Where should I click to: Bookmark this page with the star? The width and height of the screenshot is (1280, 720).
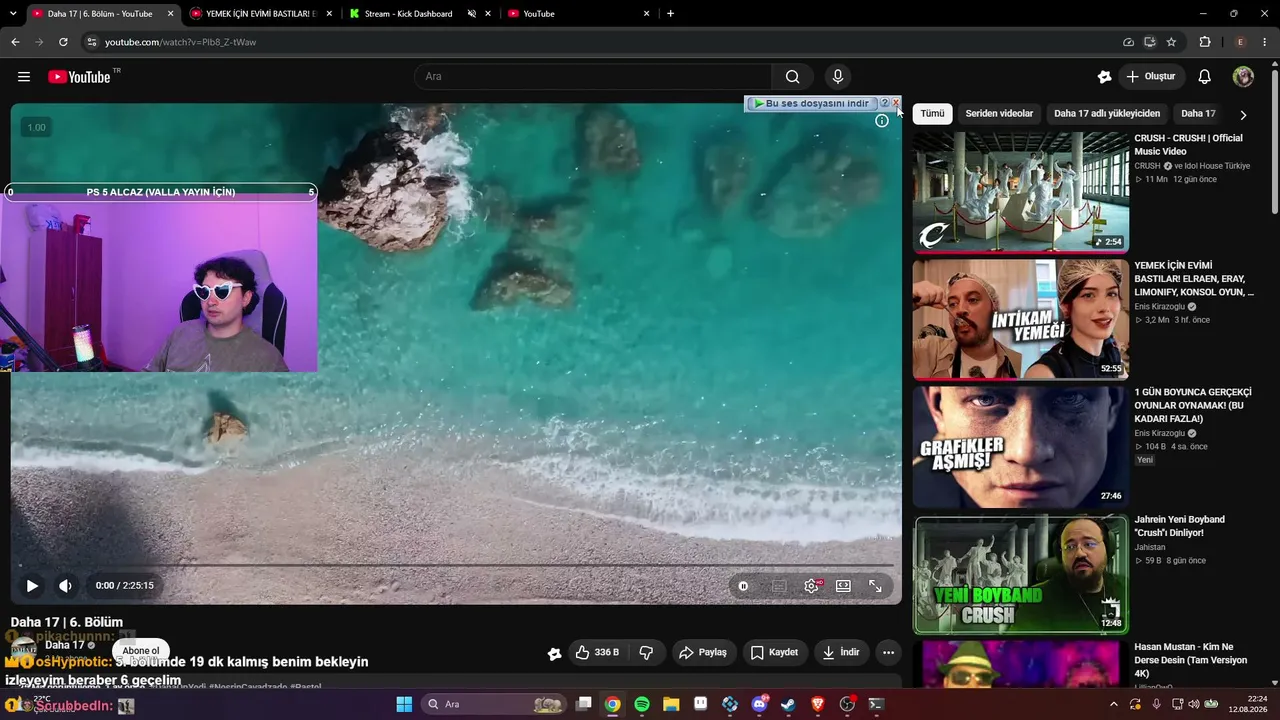pyautogui.click(x=1171, y=42)
